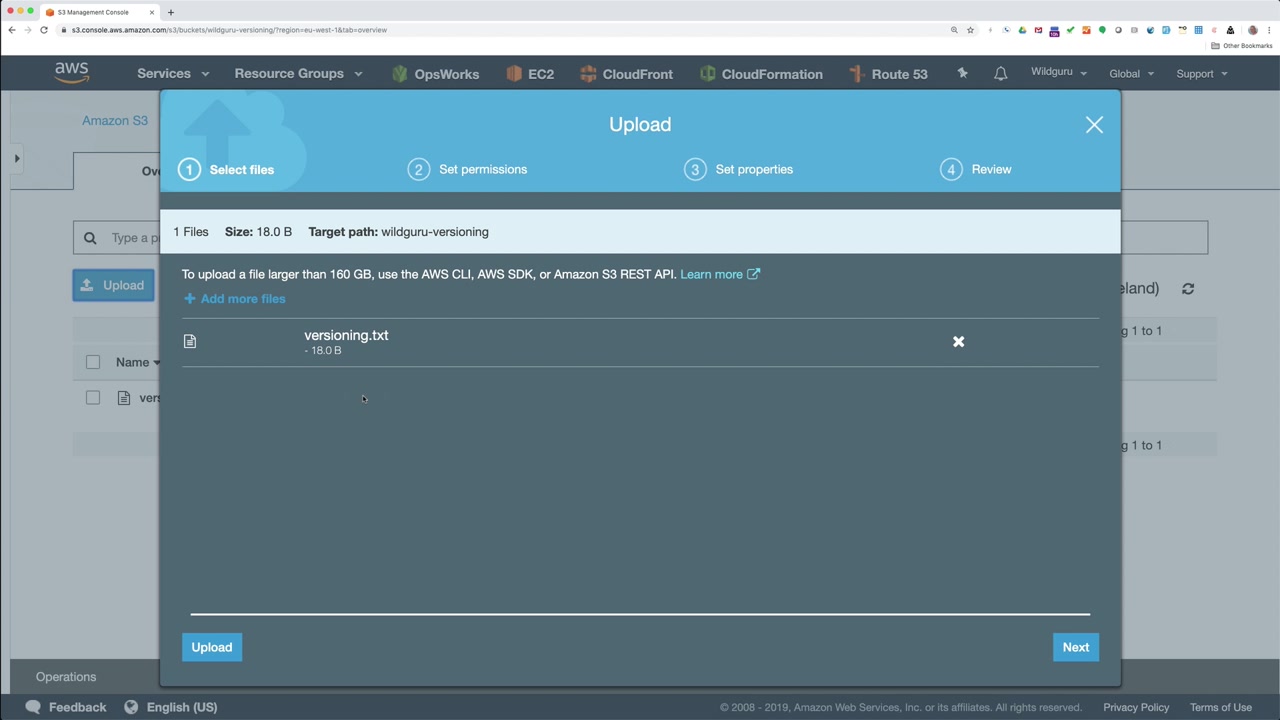
Task: Go to the EC2 shortcut
Action: [530, 74]
